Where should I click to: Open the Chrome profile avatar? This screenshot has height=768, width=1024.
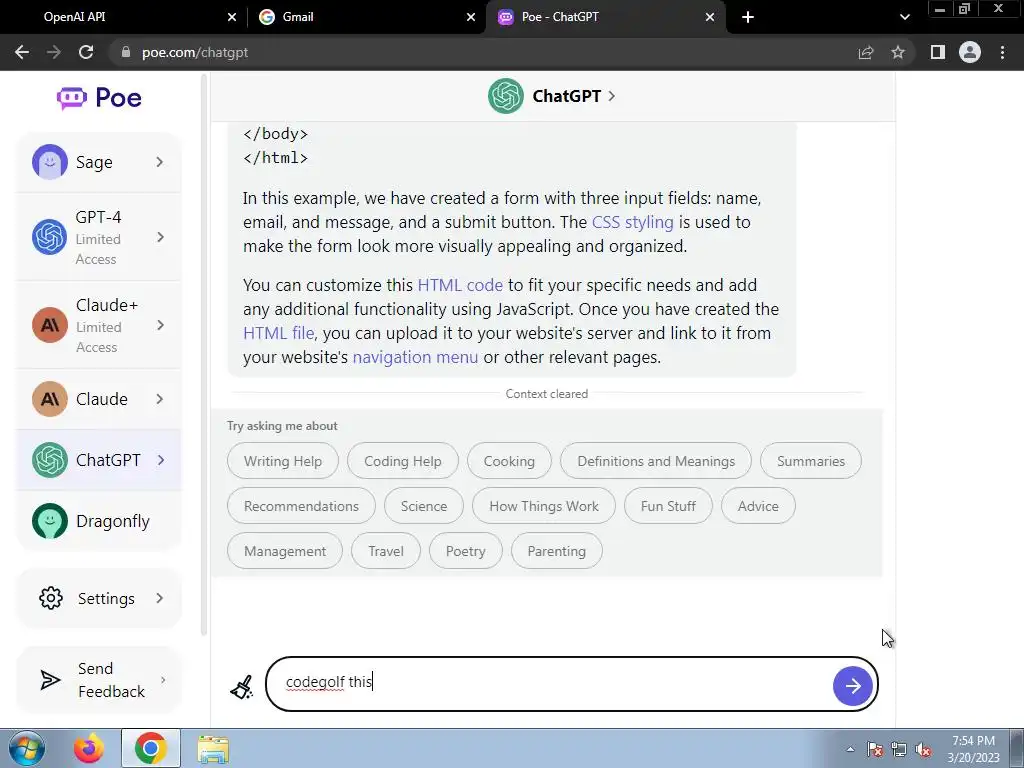tap(970, 52)
